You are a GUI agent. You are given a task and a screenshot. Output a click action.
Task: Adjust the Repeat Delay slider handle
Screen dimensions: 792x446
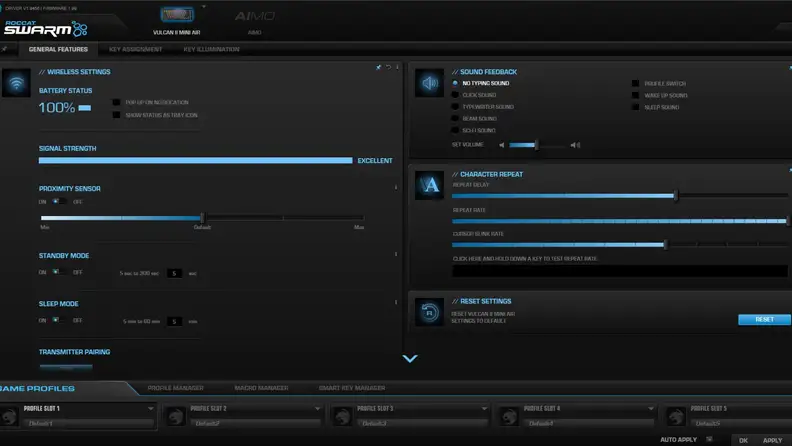[676, 195]
